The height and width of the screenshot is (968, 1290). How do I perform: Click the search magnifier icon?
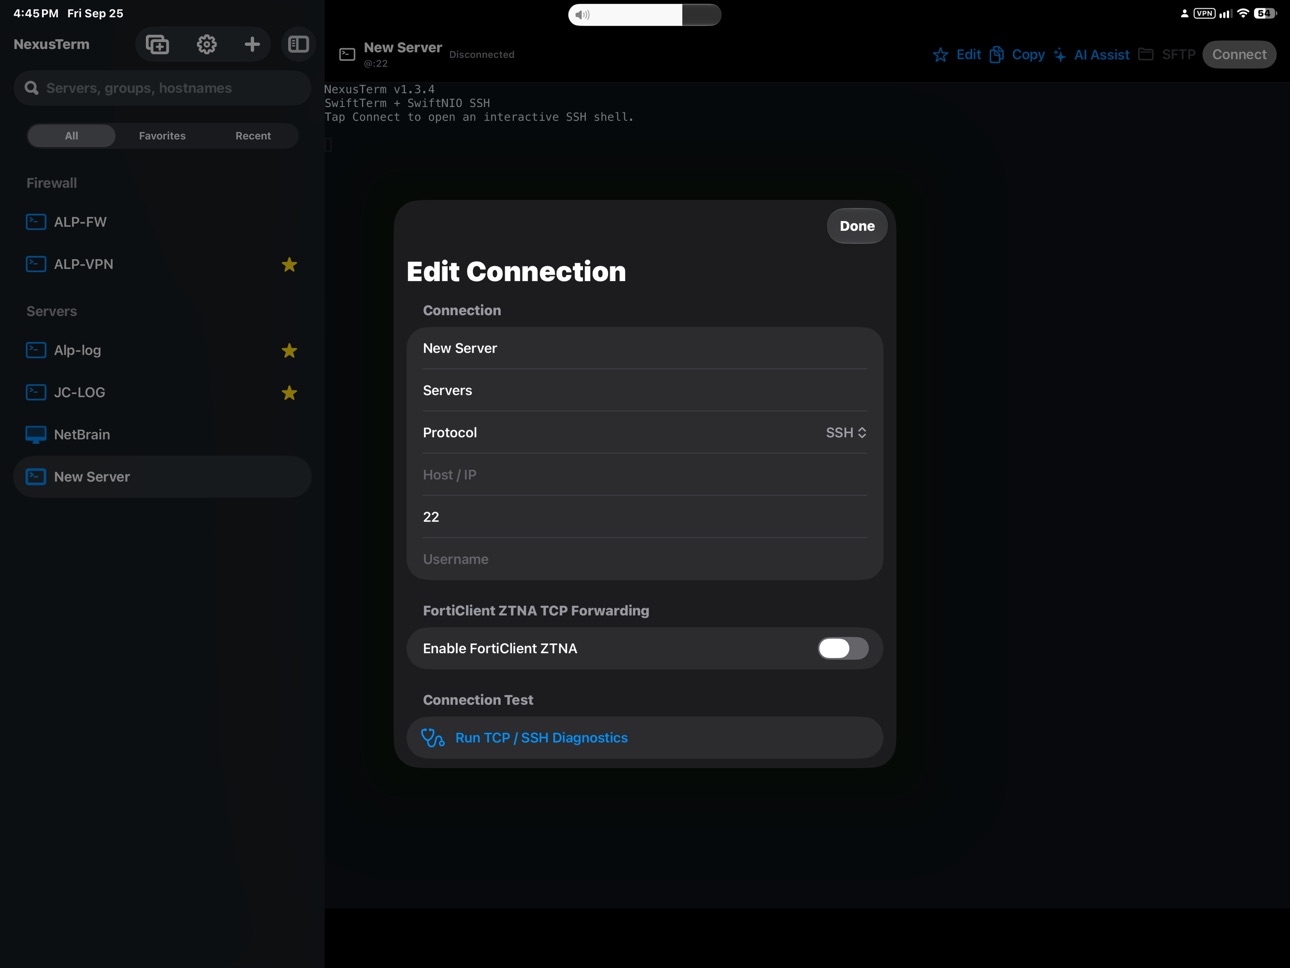tap(32, 88)
